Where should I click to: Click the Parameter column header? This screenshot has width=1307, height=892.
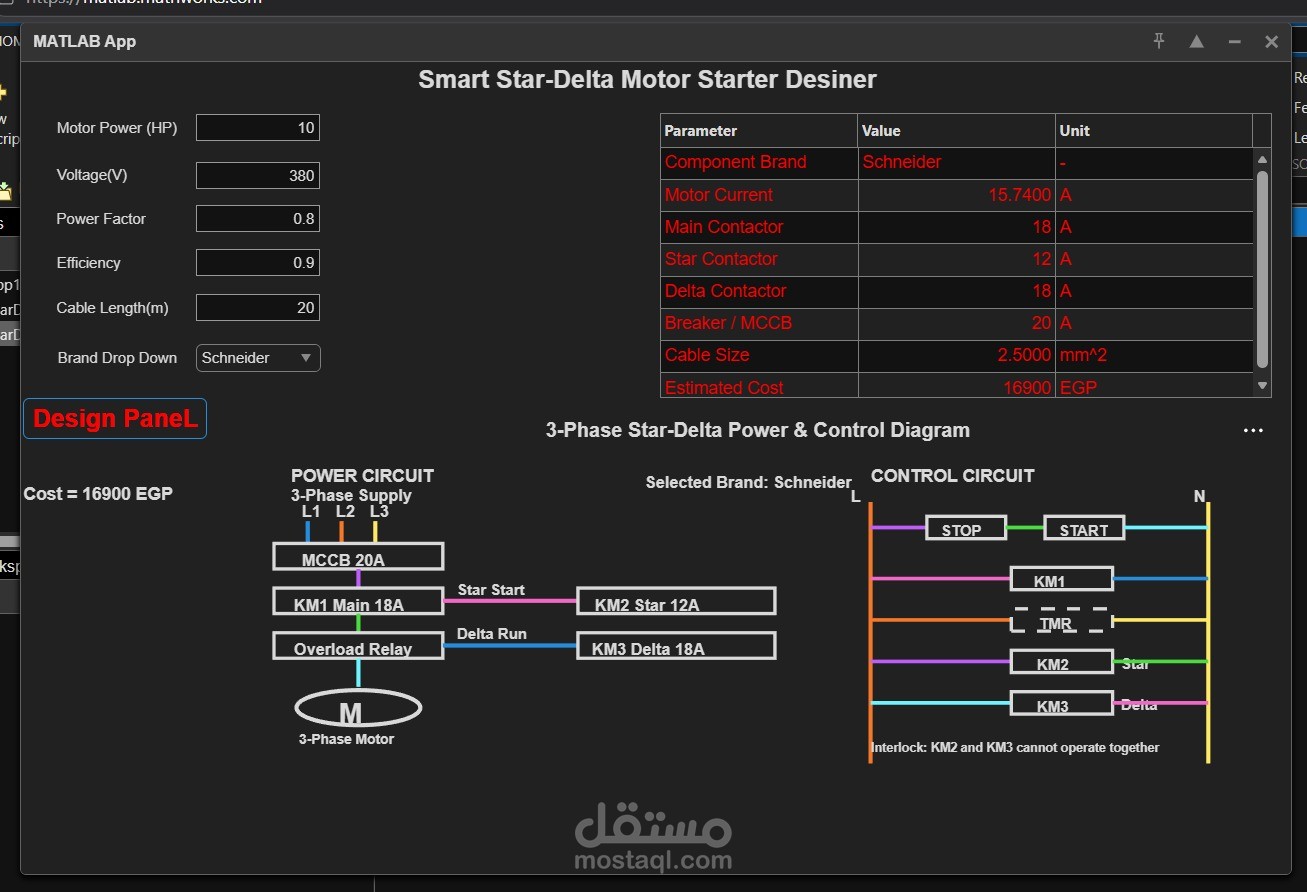click(759, 131)
